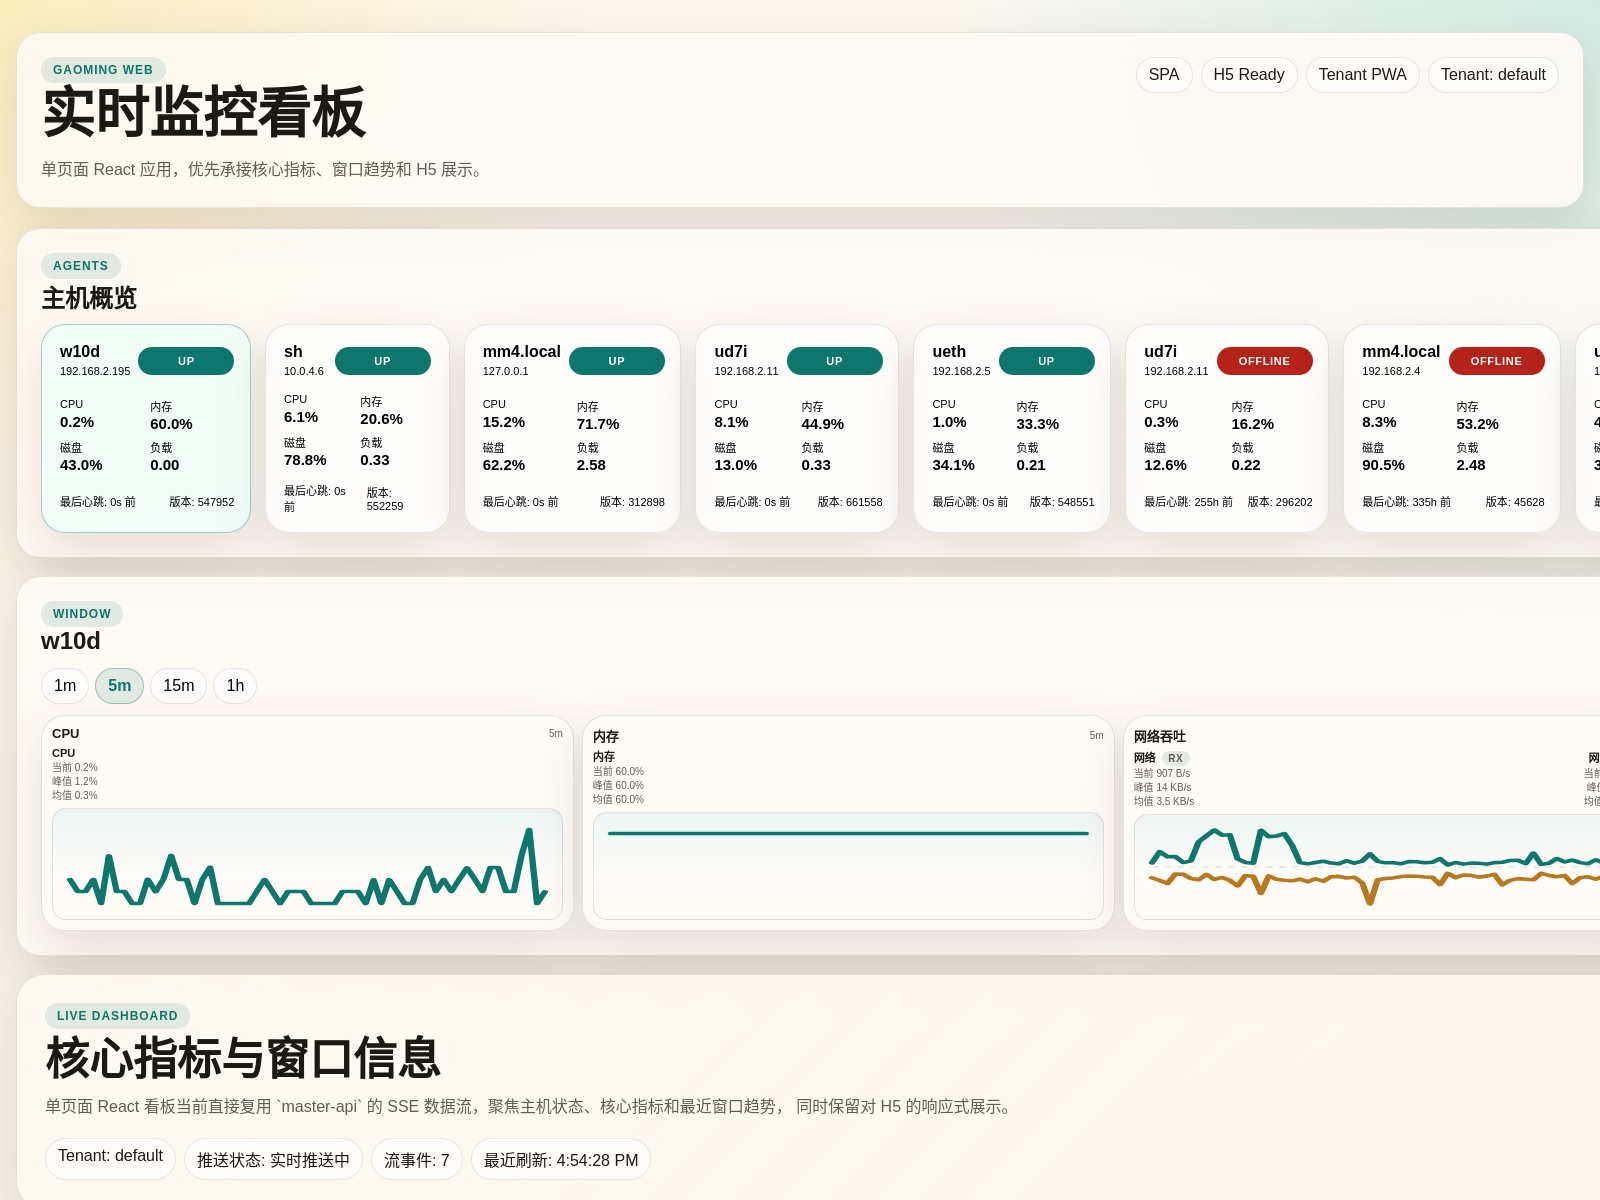Select the 1m time window
This screenshot has width=1600, height=1200.
pos(65,686)
